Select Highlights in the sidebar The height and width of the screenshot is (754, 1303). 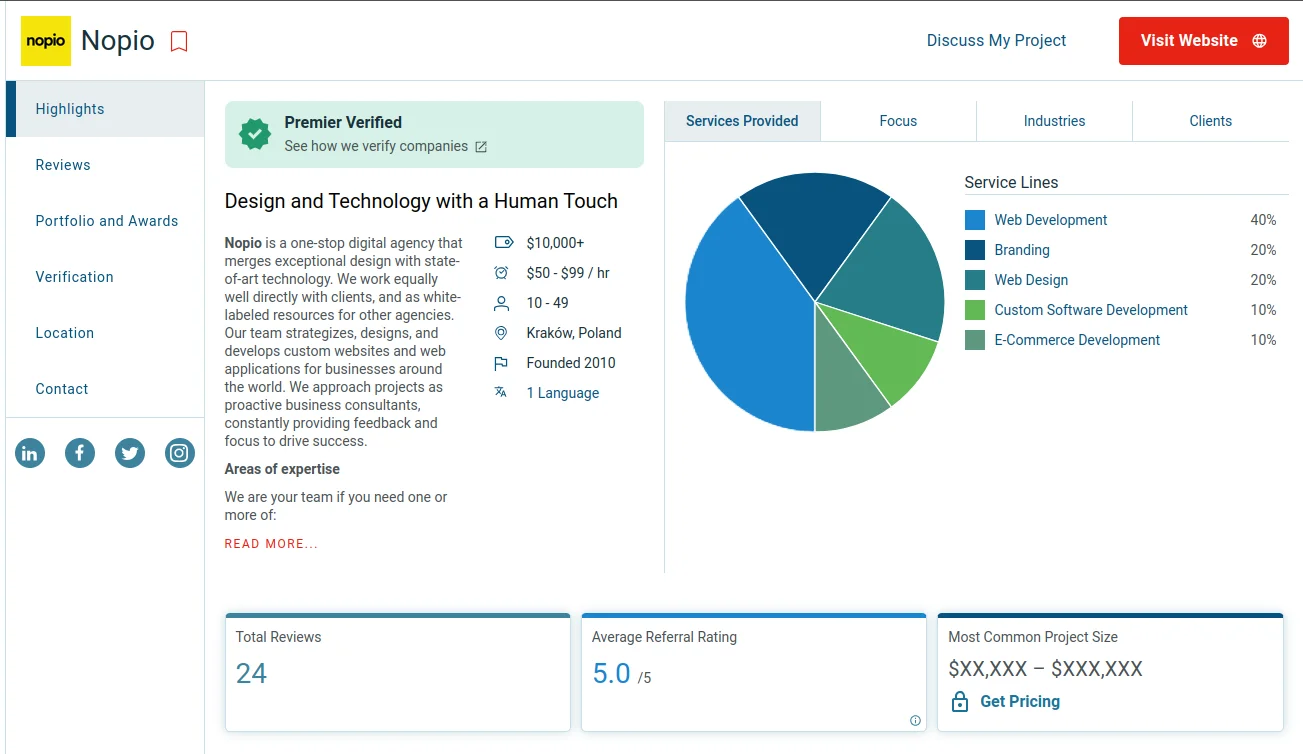(105, 109)
